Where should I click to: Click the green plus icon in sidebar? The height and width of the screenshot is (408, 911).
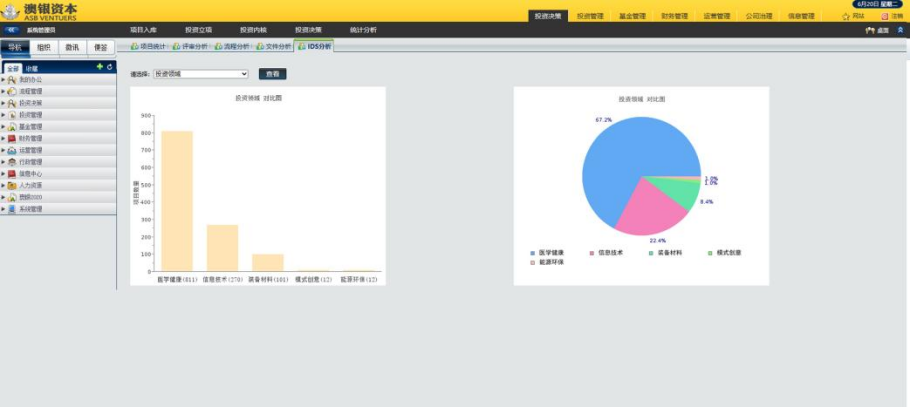(99, 67)
